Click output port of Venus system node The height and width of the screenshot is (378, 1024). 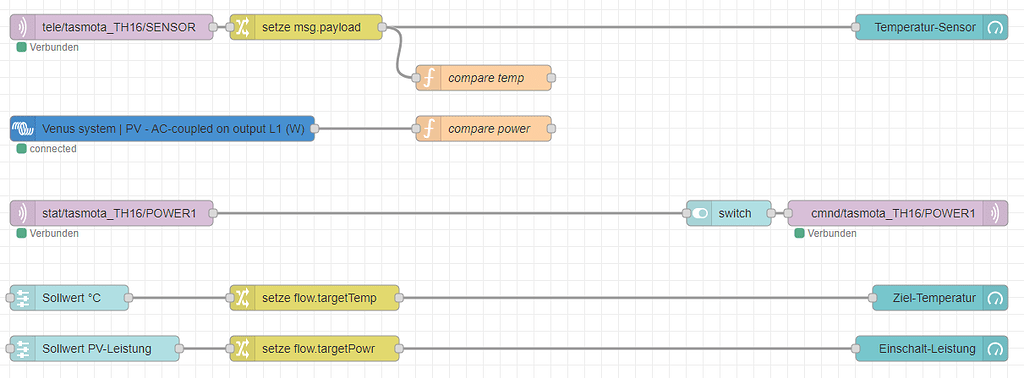pos(314,129)
